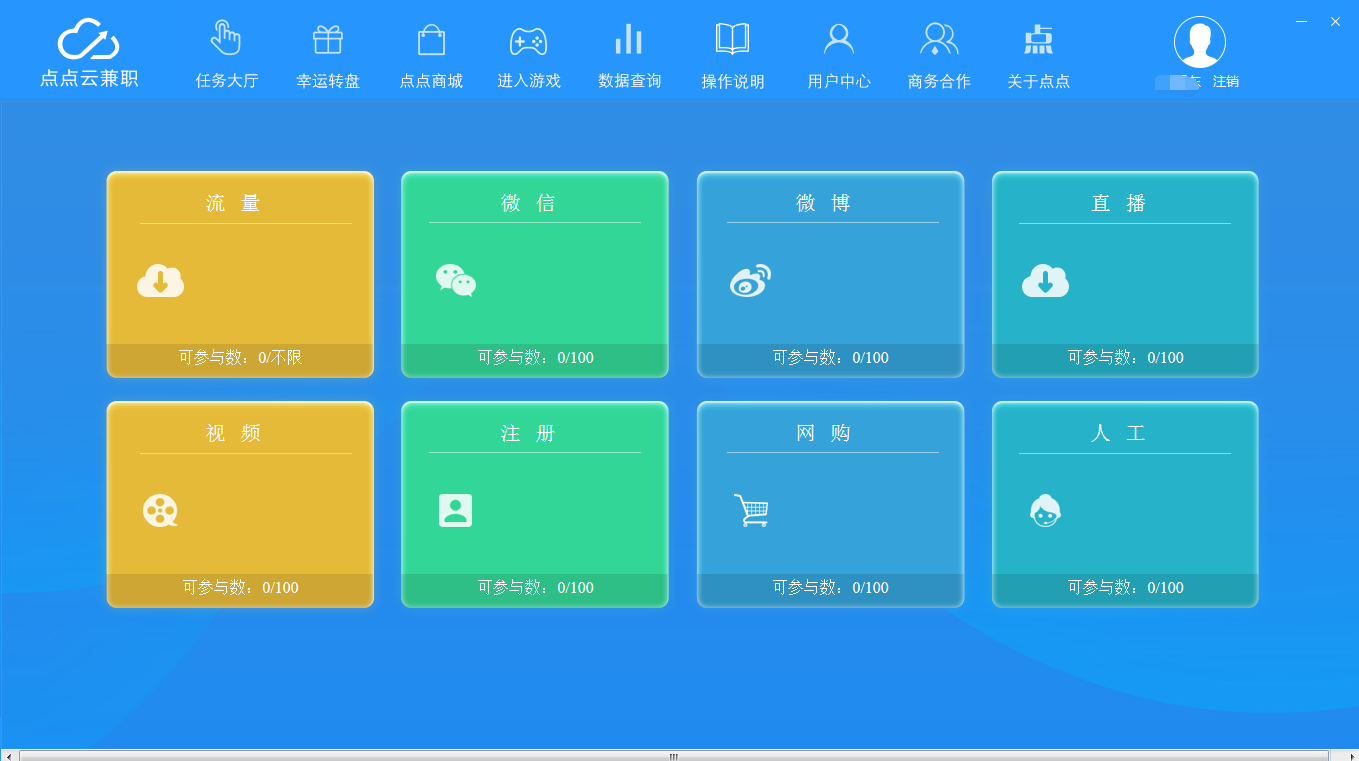
Task: Click the WeChat icon in 微信 card
Action: point(456,280)
